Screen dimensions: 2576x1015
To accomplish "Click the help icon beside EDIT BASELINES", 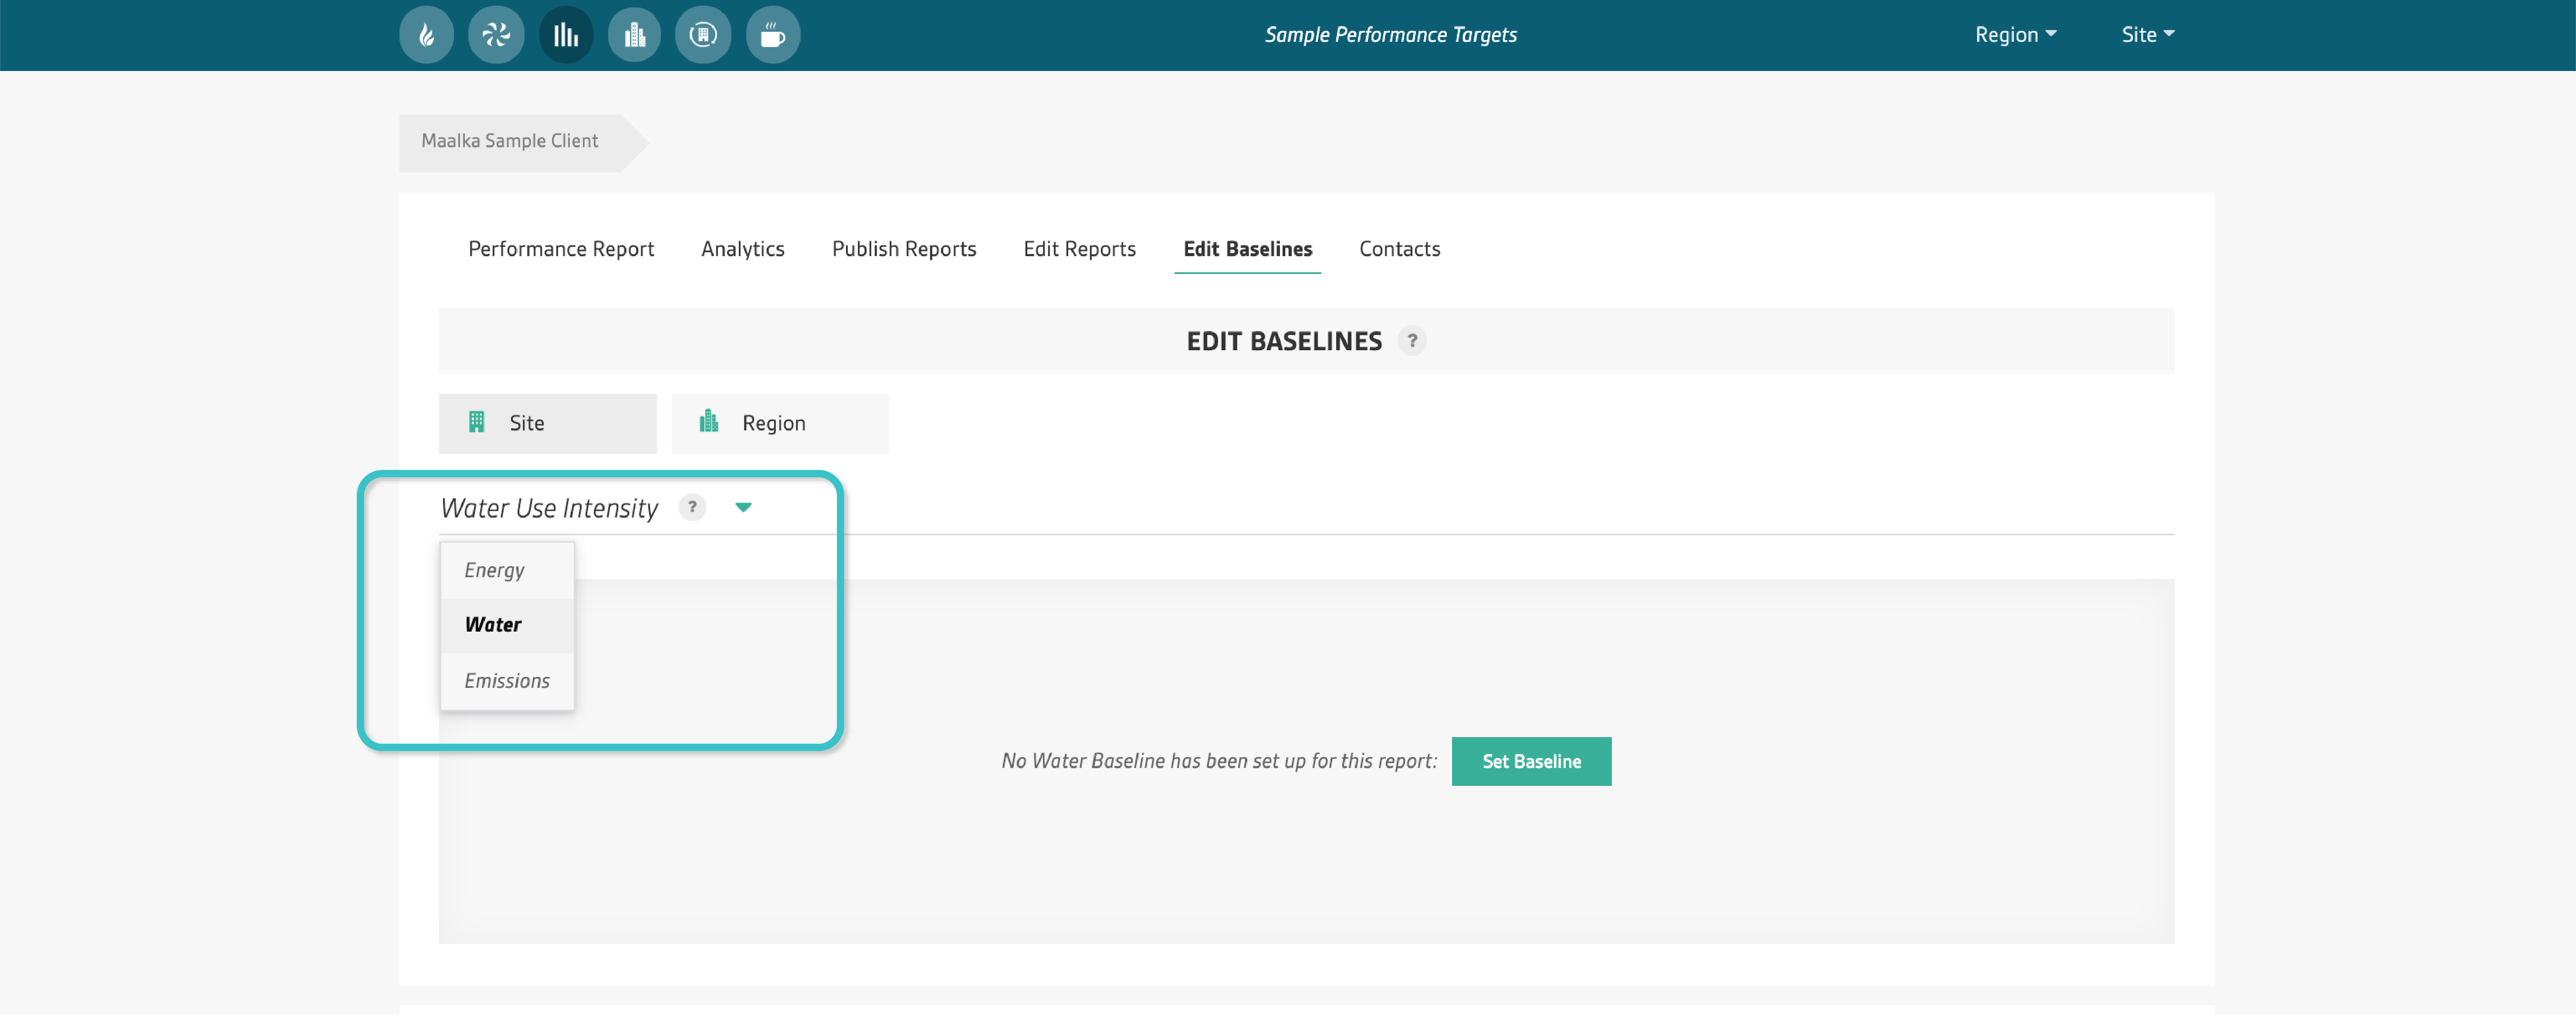I will [x=1412, y=341].
